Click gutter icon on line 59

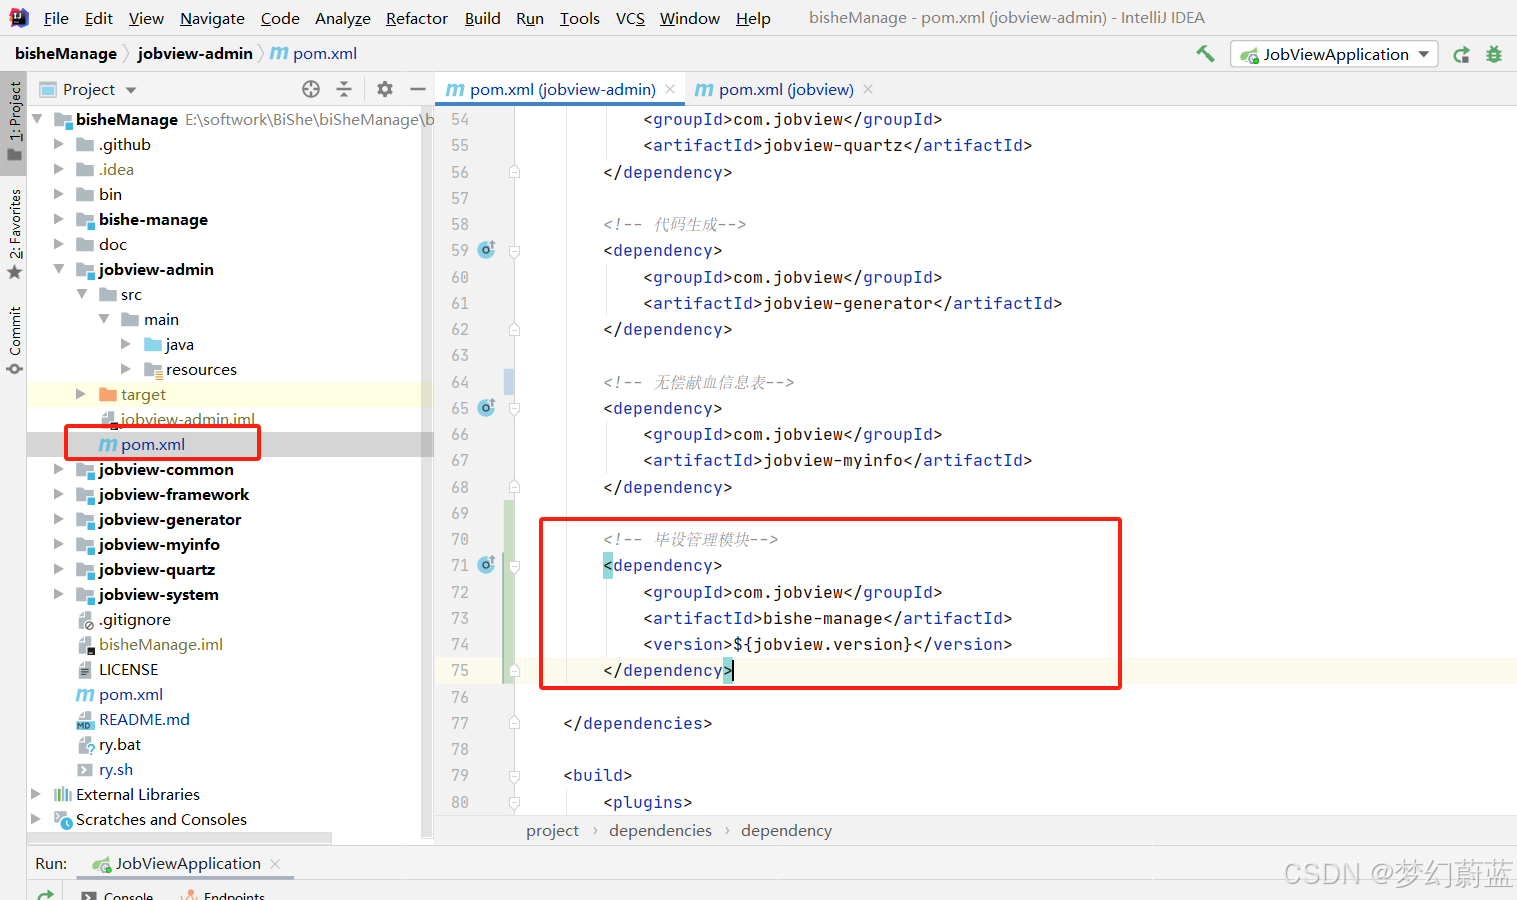point(487,250)
